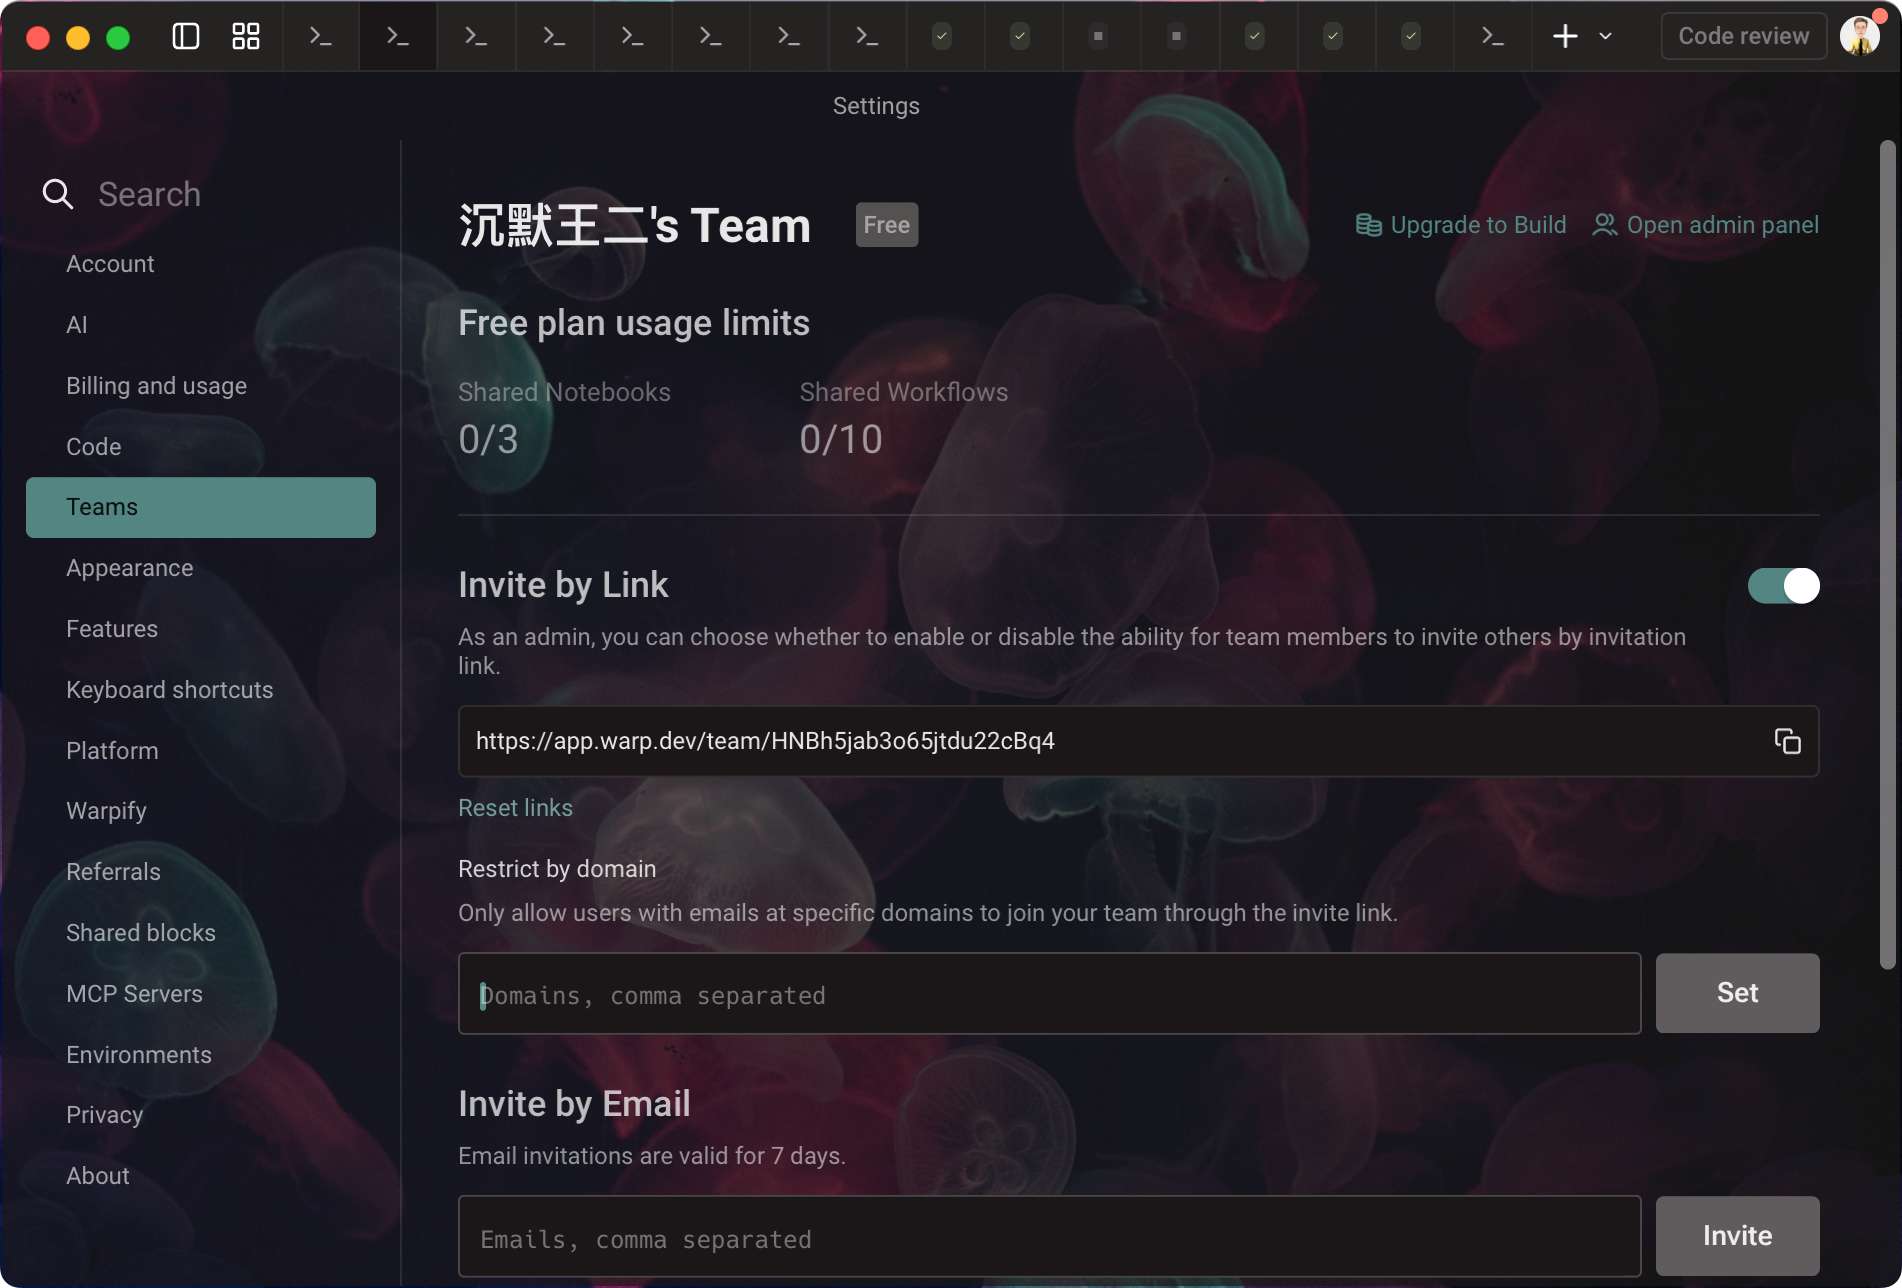Select the first terminal tab
1902x1288 pixels.
click(x=320, y=37)
